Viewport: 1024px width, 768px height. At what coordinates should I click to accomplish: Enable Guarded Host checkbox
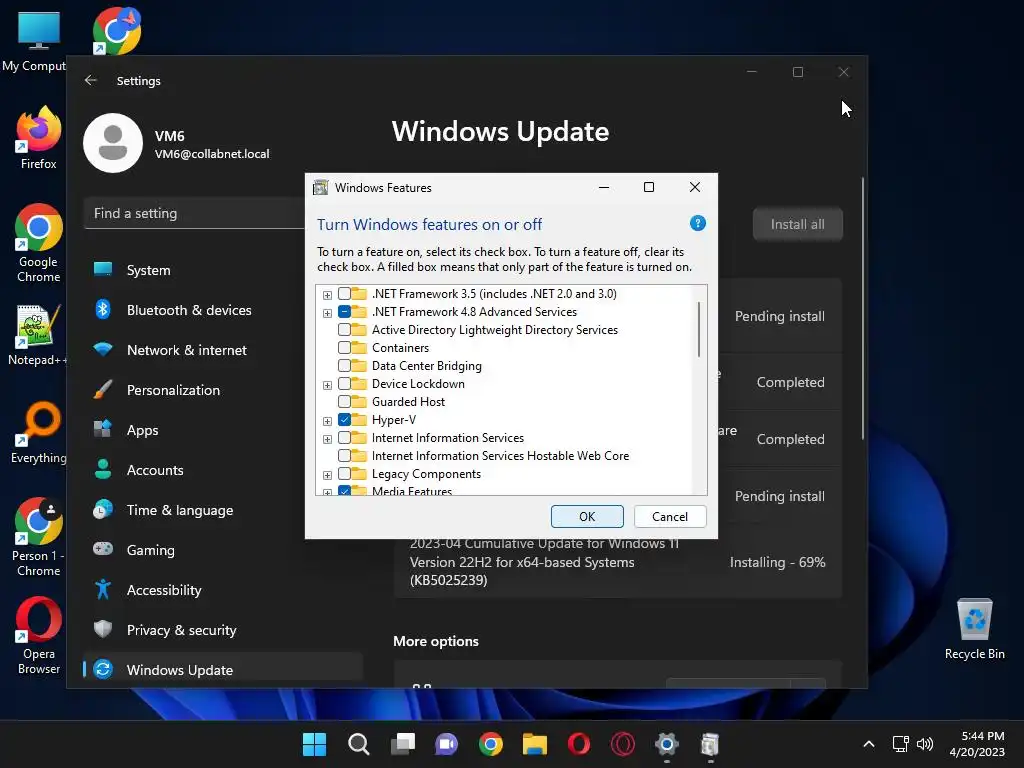tap(344, 401)
